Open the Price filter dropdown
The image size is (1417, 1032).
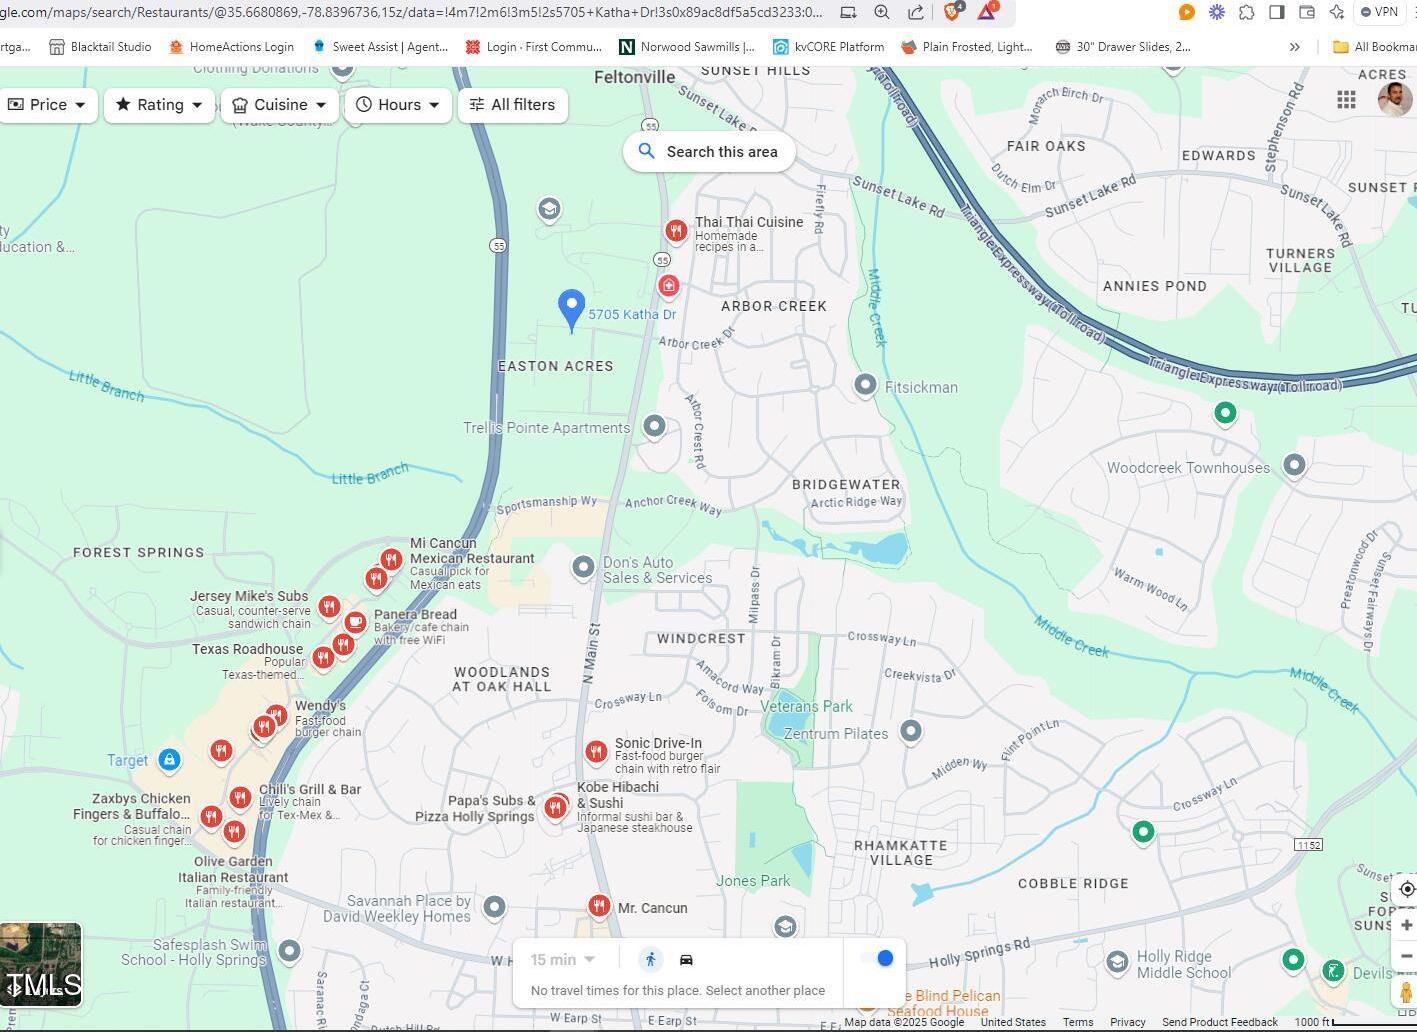(x=47, y=105)
